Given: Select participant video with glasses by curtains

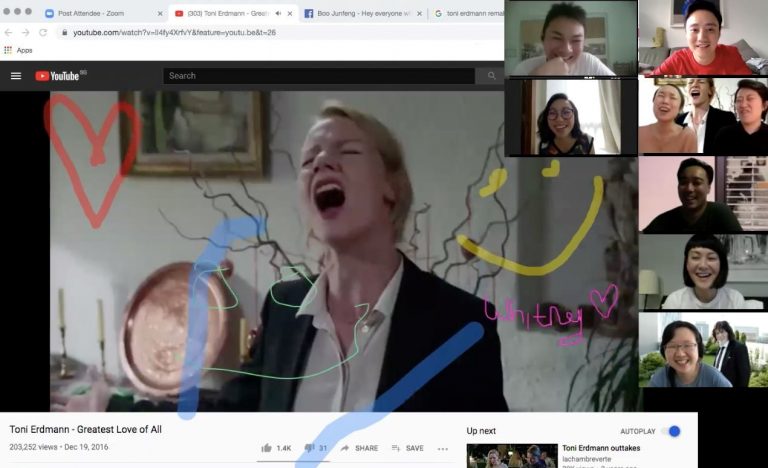Looking at the screenshot, I should (x=571, y=118).
